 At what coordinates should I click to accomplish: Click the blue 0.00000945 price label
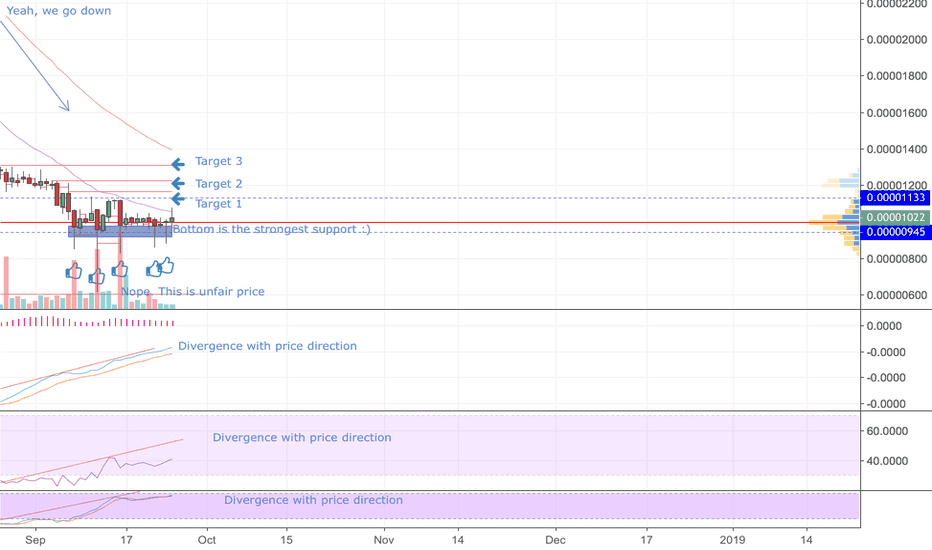pyautogui.click(x=895, y=232)
